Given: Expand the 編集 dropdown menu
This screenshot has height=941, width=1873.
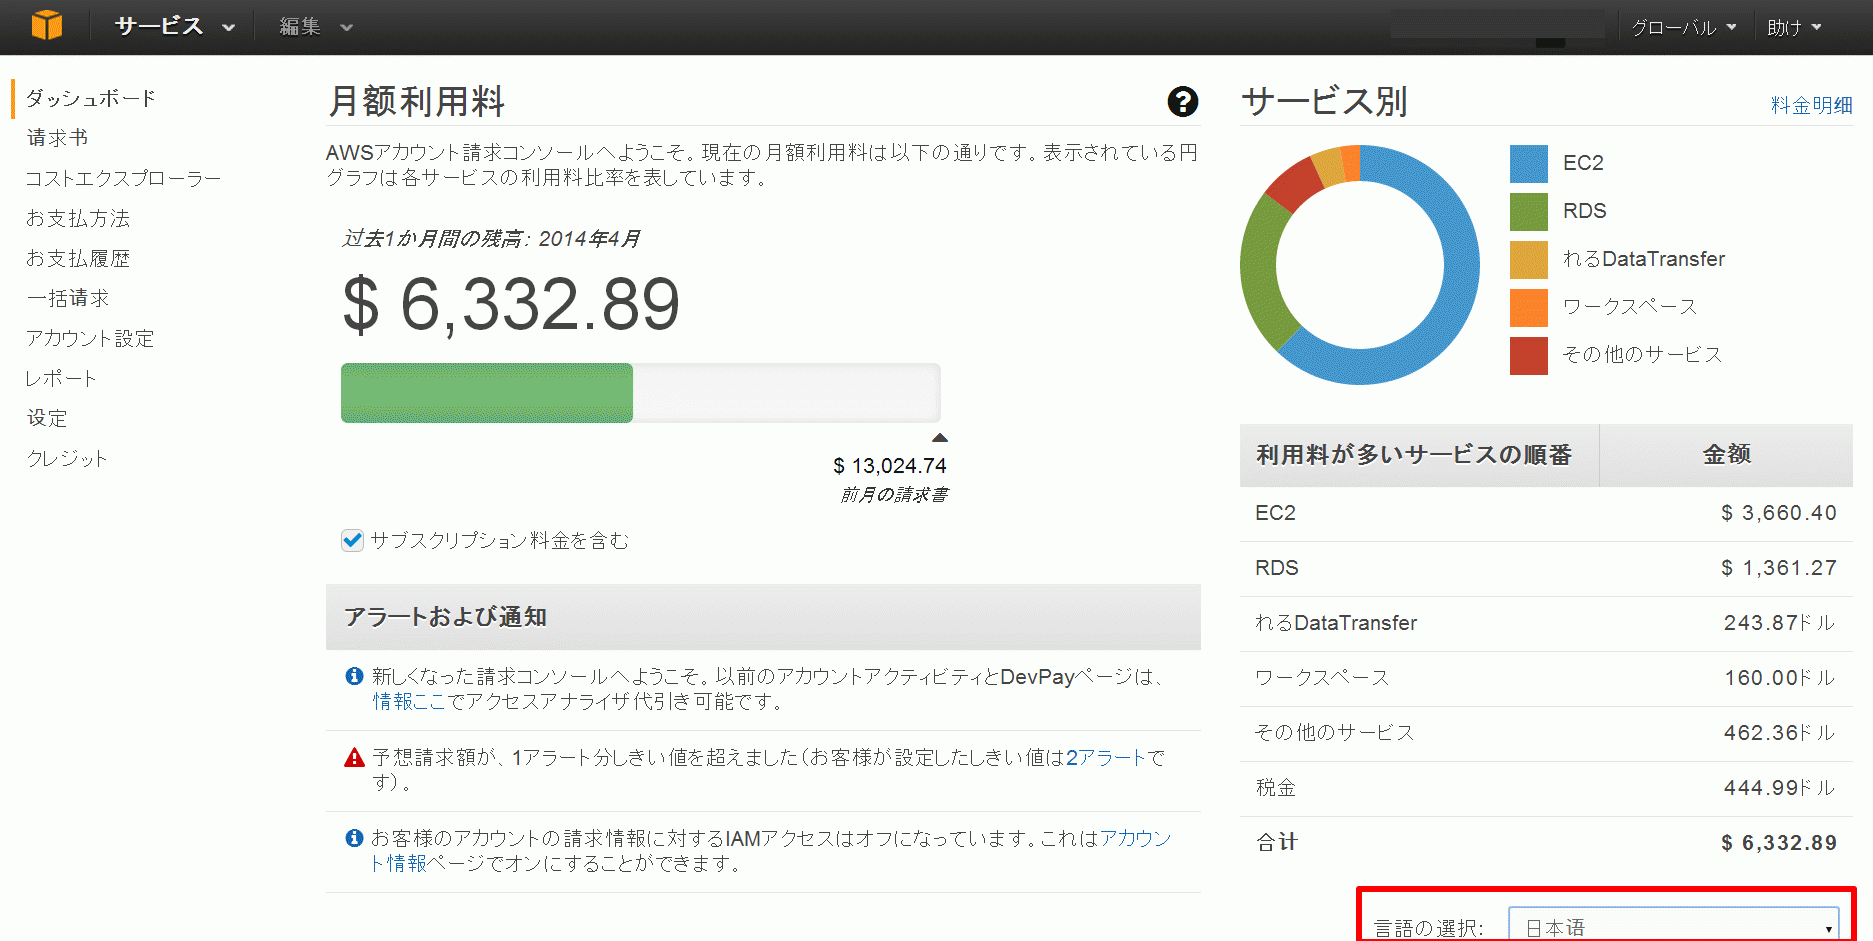Looking at the screenshot, I should [x=316, y=27].
